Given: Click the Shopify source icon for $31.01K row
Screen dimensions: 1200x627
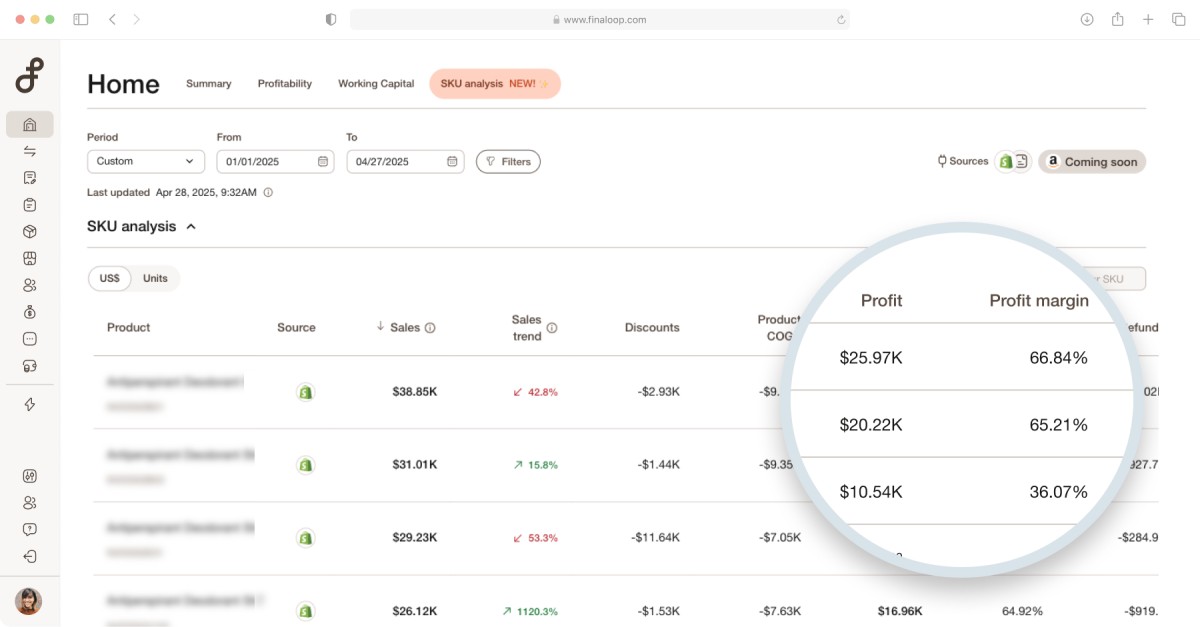Looking at the screenshot, I should pos(306,465).
